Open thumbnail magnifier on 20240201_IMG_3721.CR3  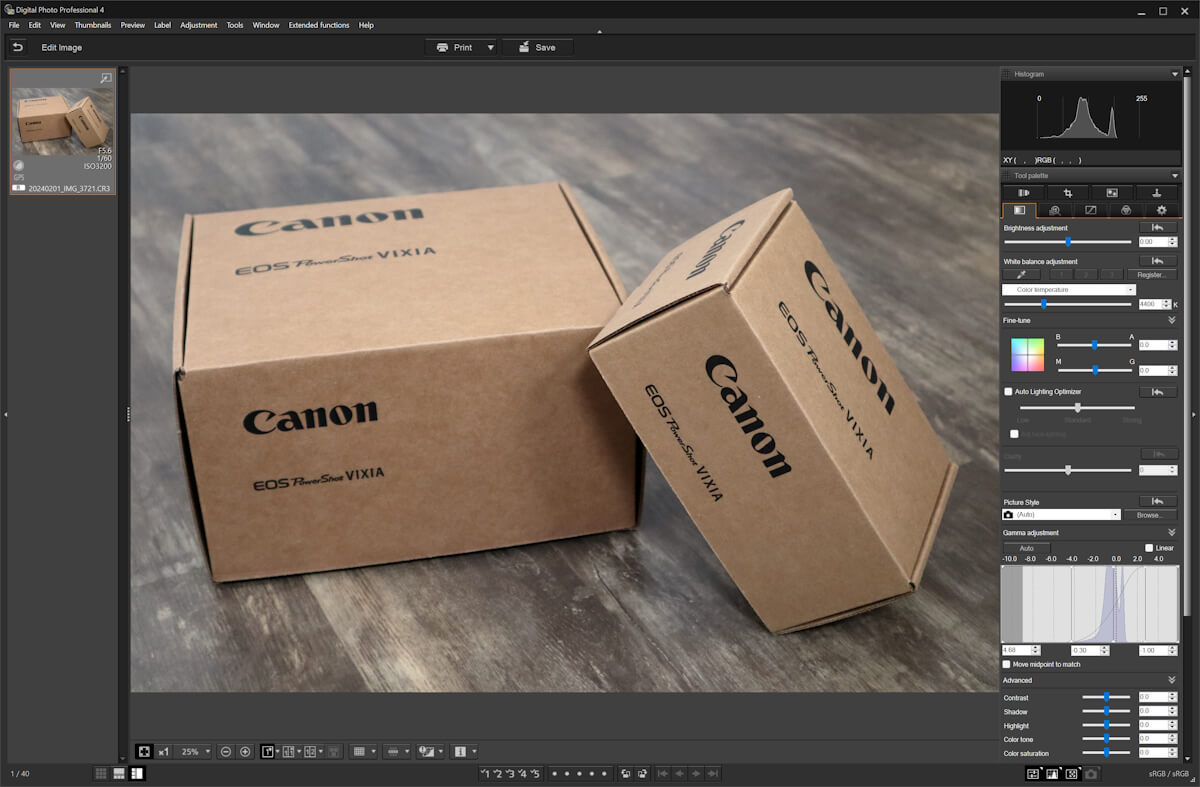click(x=106, y=78)
